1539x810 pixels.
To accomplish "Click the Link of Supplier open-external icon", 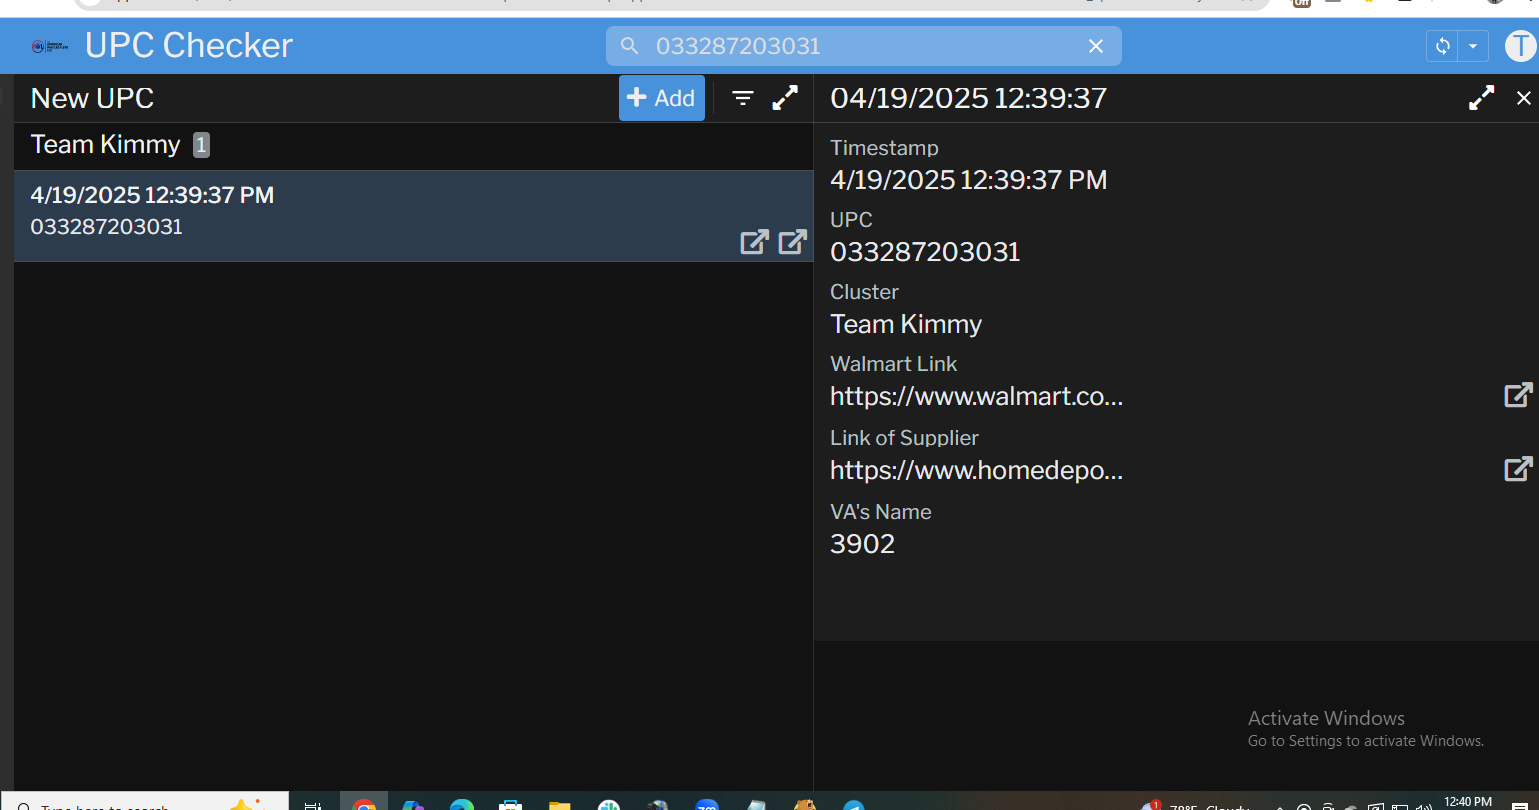I will [1518, 469].
